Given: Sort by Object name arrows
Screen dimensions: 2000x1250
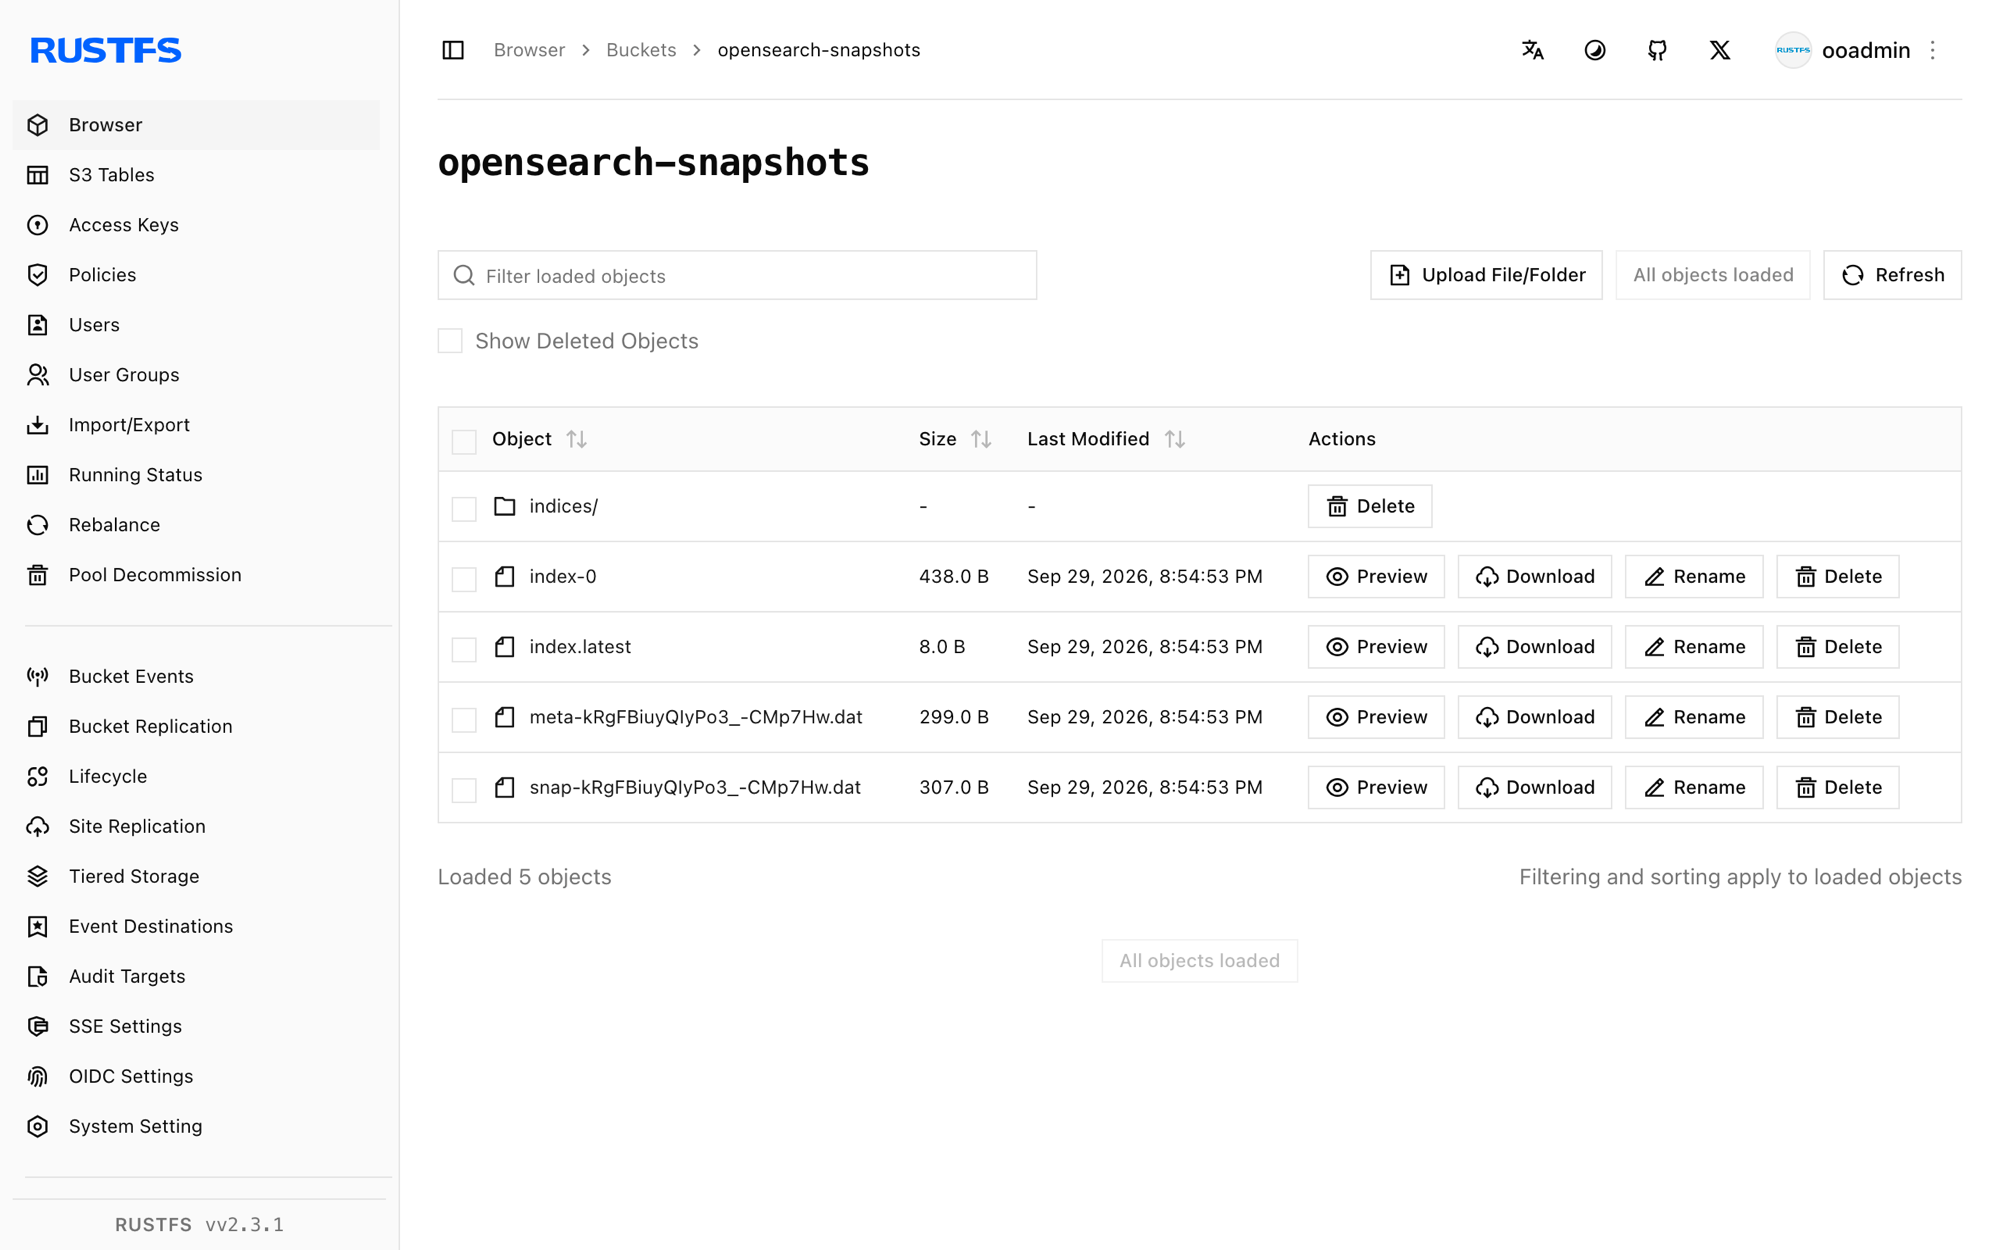Looking at the screenshot, I should coord(577,439).
